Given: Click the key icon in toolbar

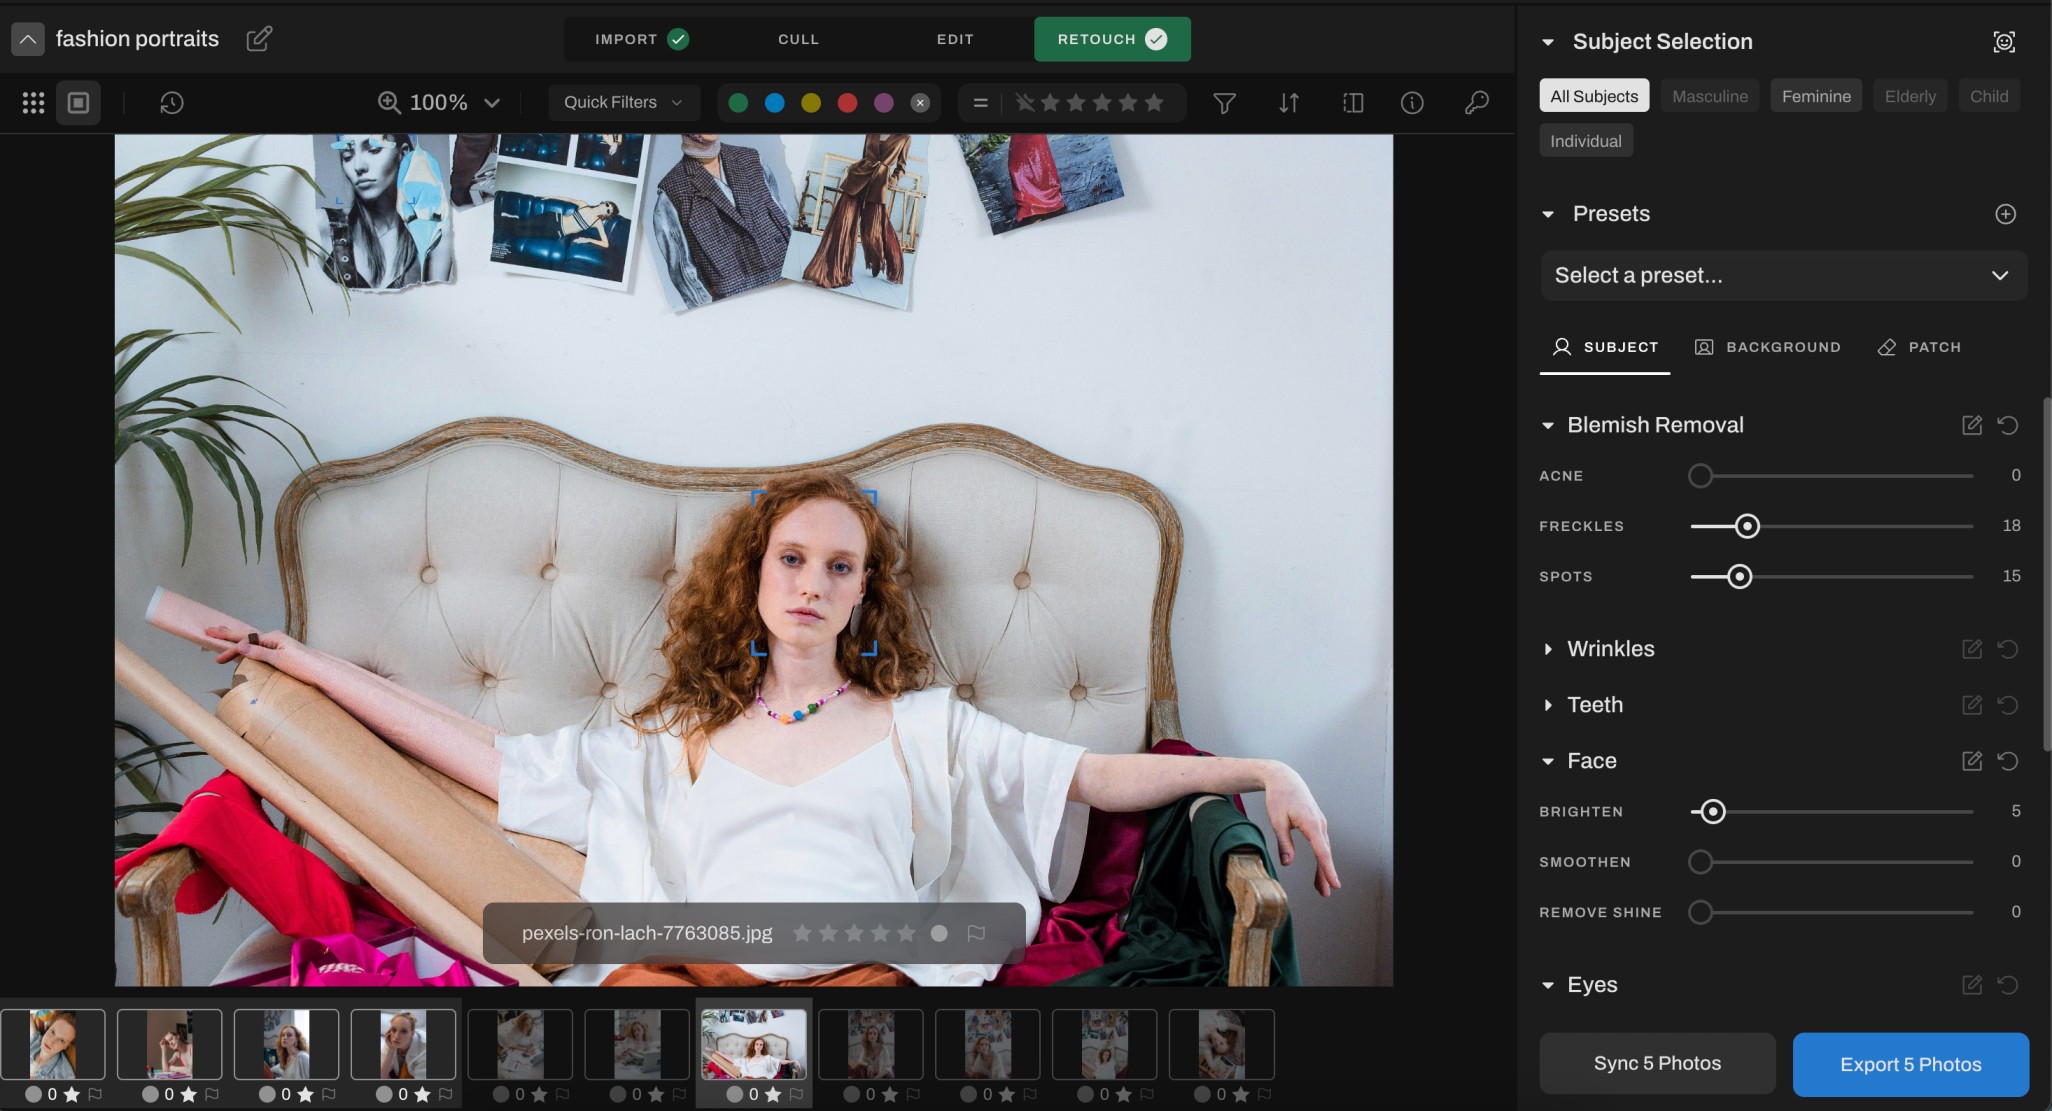Looking at the screenshot, I should pos(1476,103).
